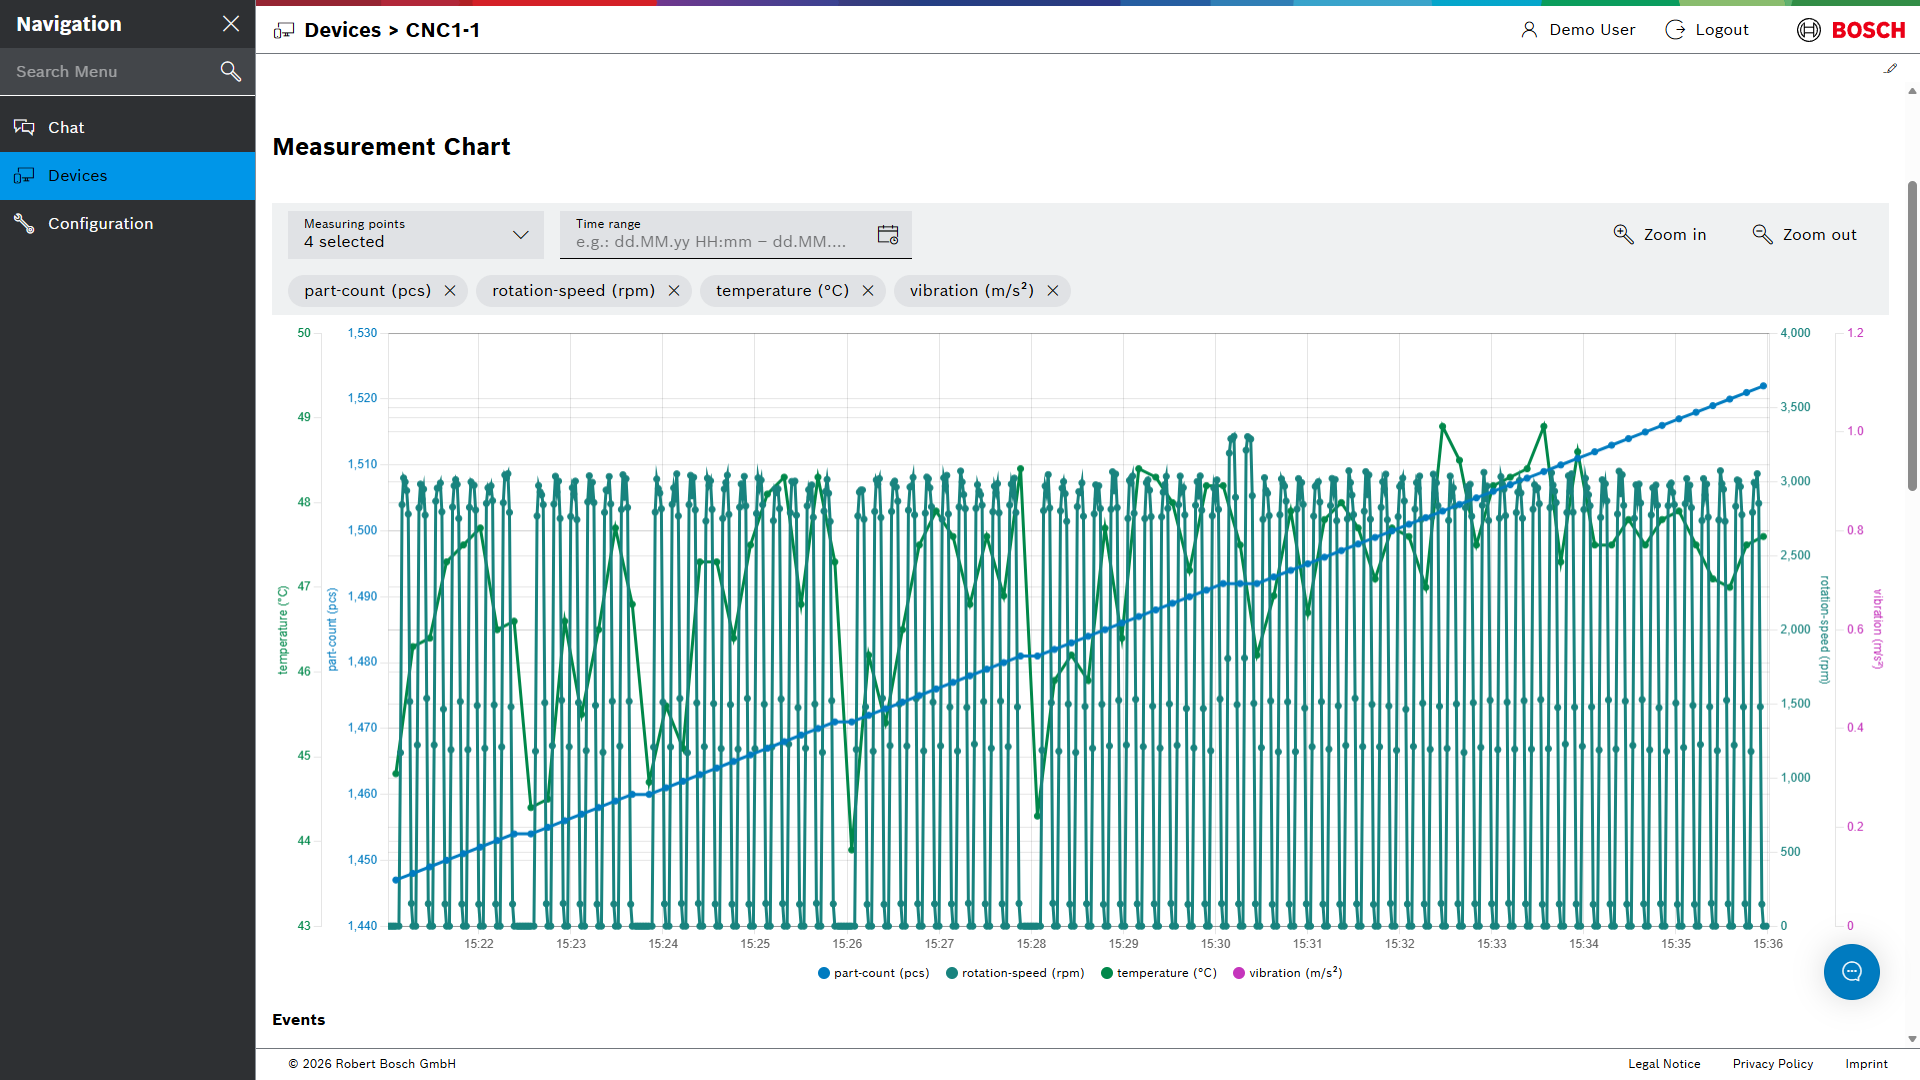Toggle part-count series in chart legend
Screen dimensions: 1920x1080
[x=874, y=973]
